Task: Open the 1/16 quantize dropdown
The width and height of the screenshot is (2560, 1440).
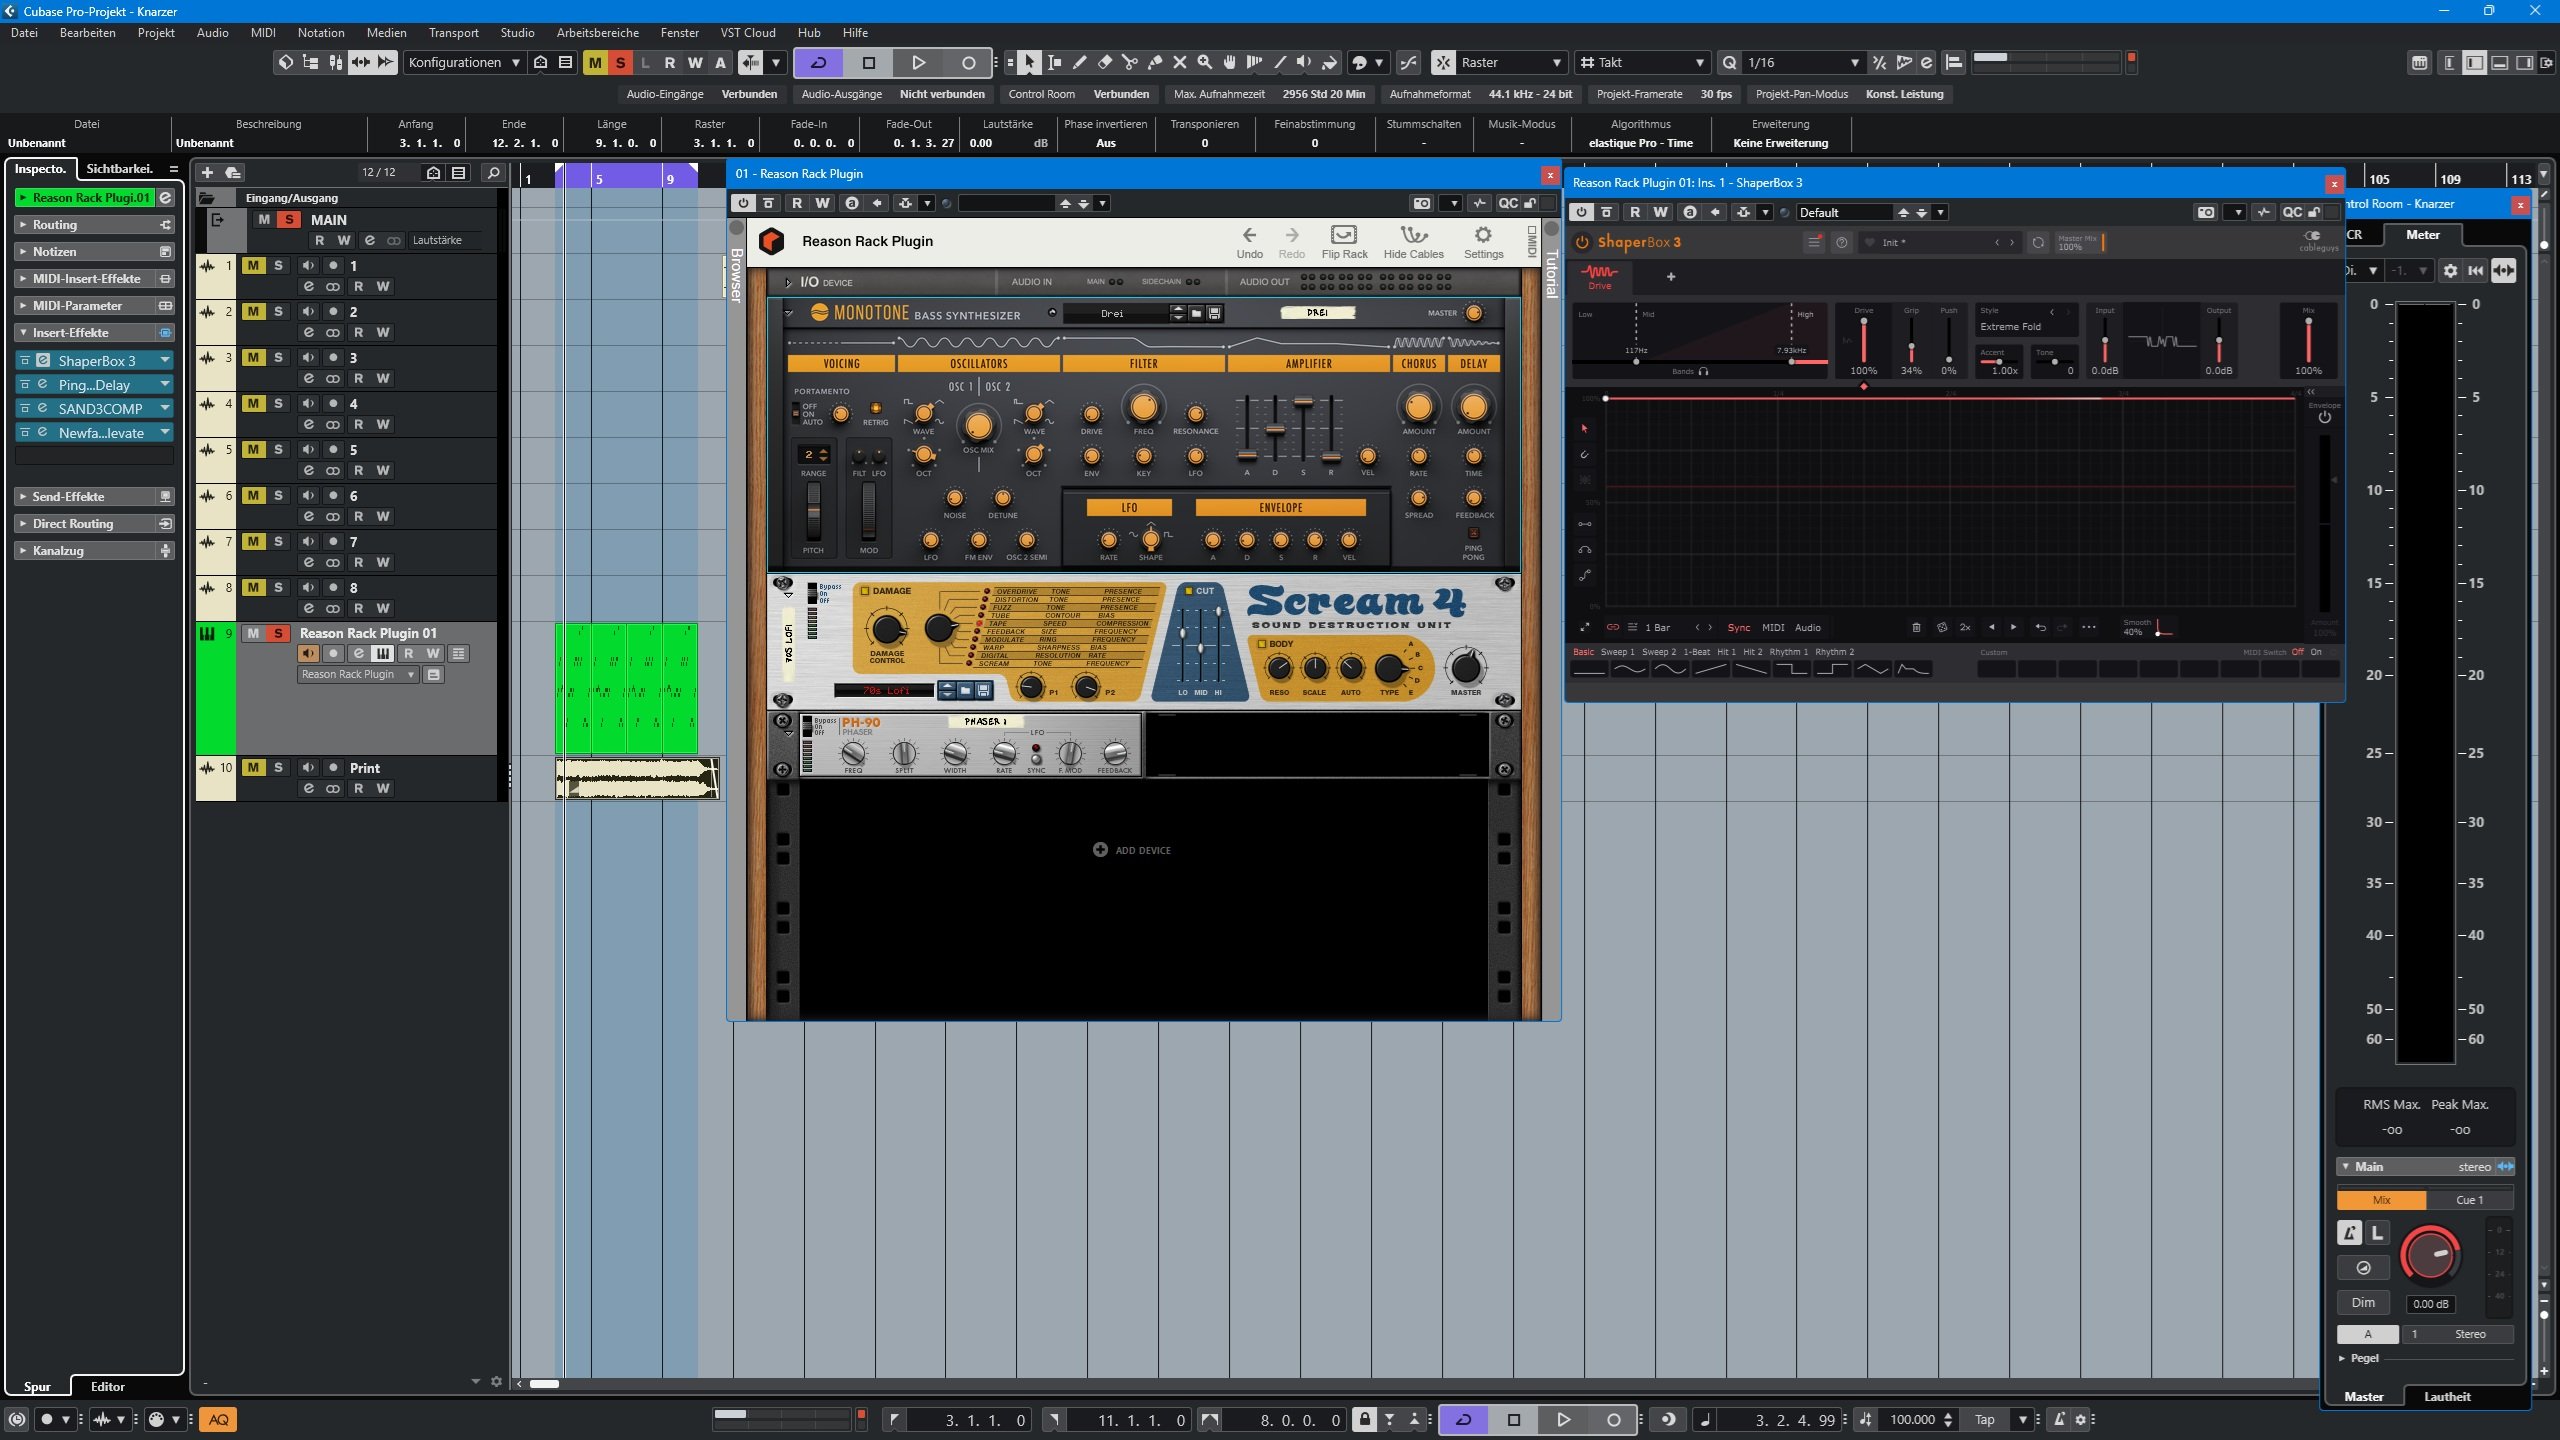Action: [x=1802, y=62]
